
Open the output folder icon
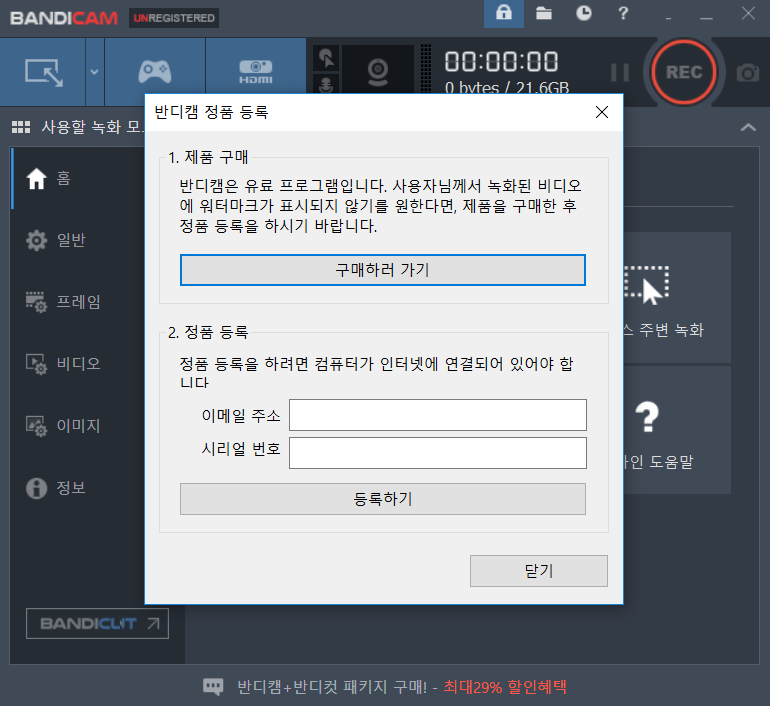(x=544, y=13)
